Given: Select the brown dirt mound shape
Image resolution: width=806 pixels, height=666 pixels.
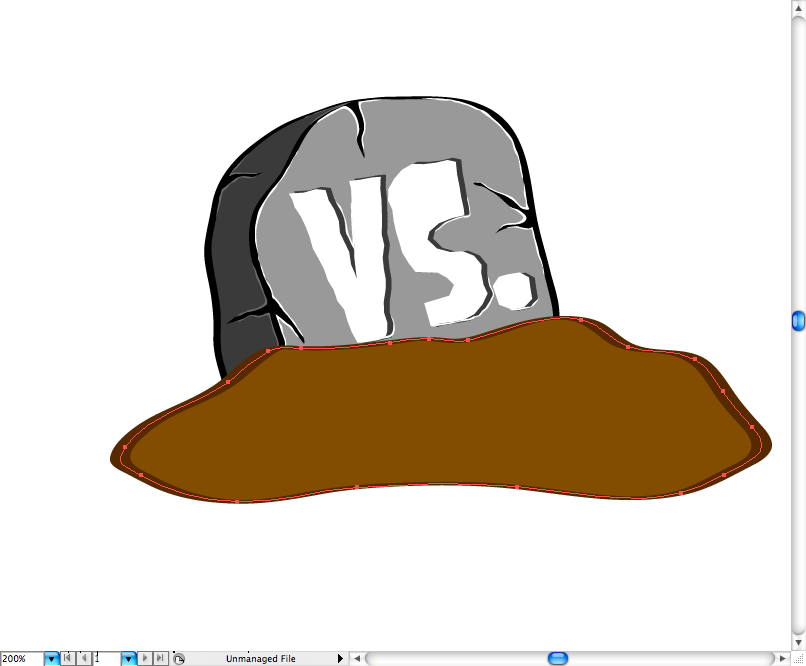Looking at the screenshot, I should [x=440, y=420].
